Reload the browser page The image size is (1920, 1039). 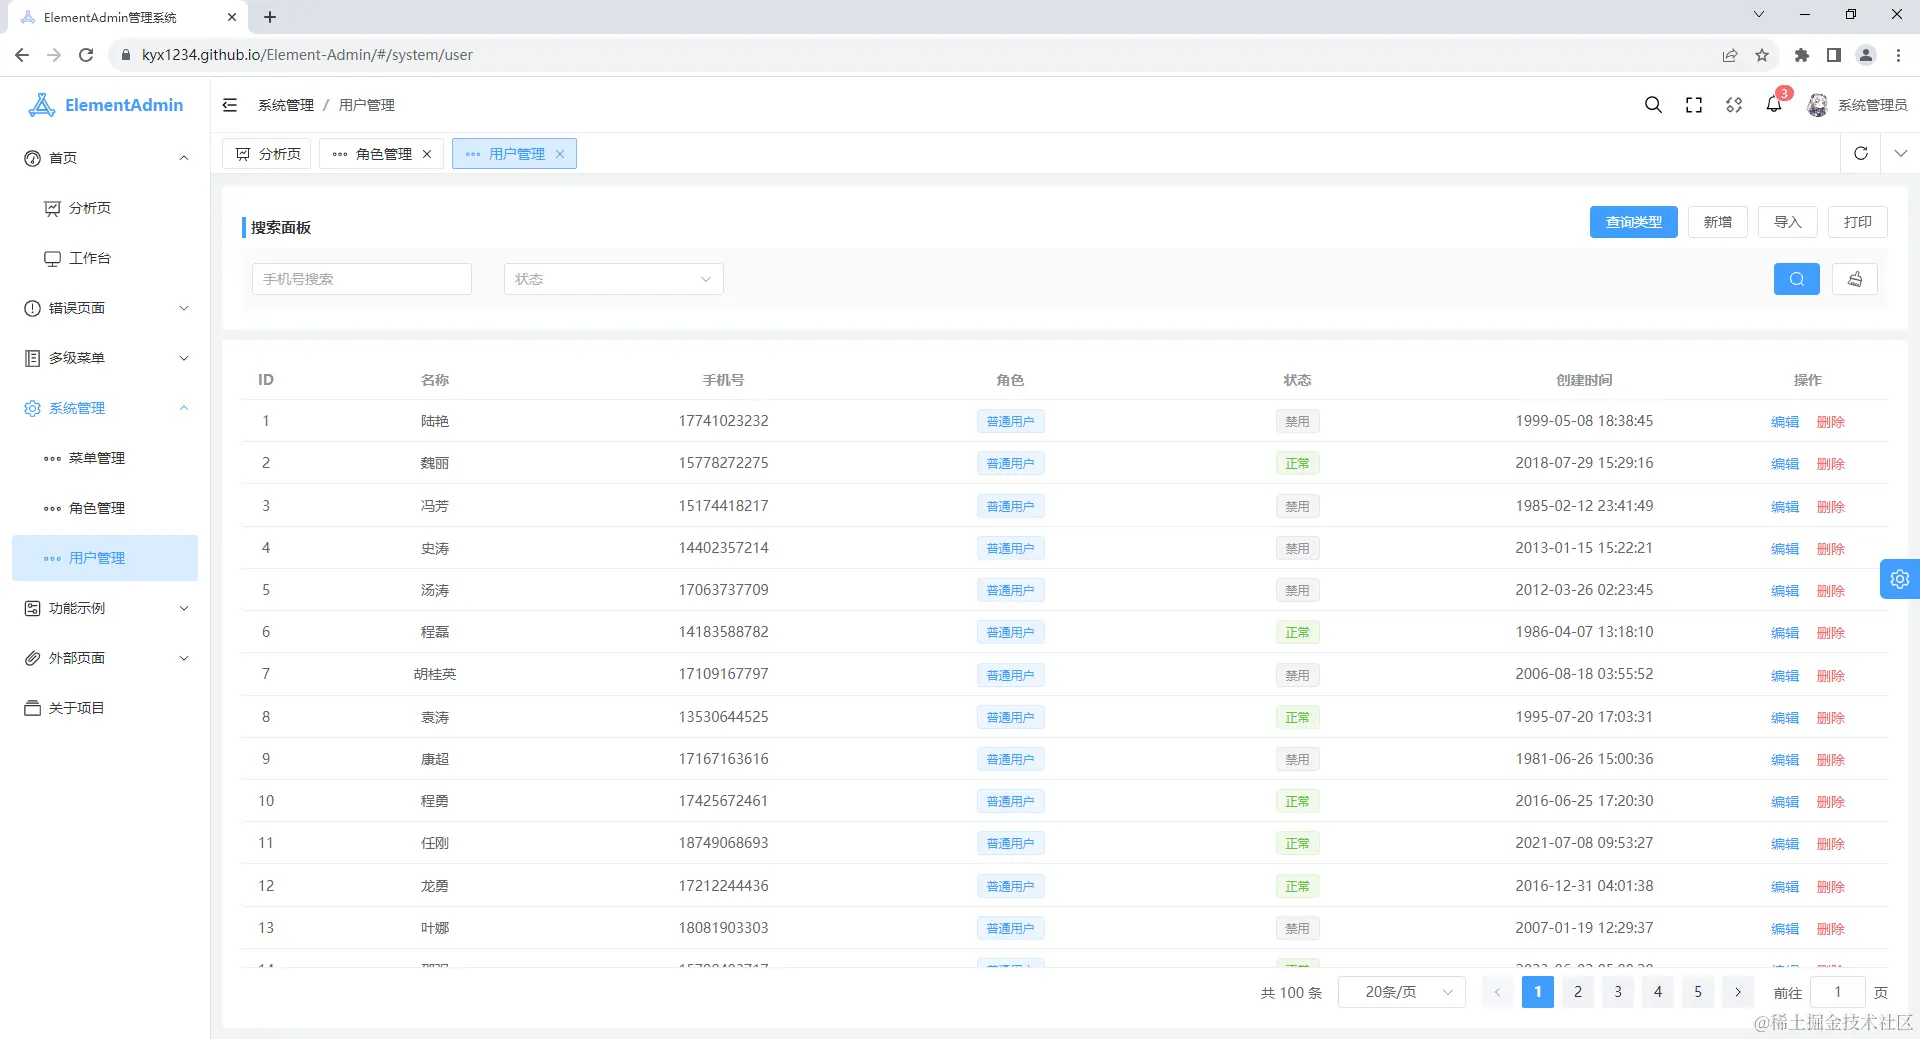tap(86, 55)
